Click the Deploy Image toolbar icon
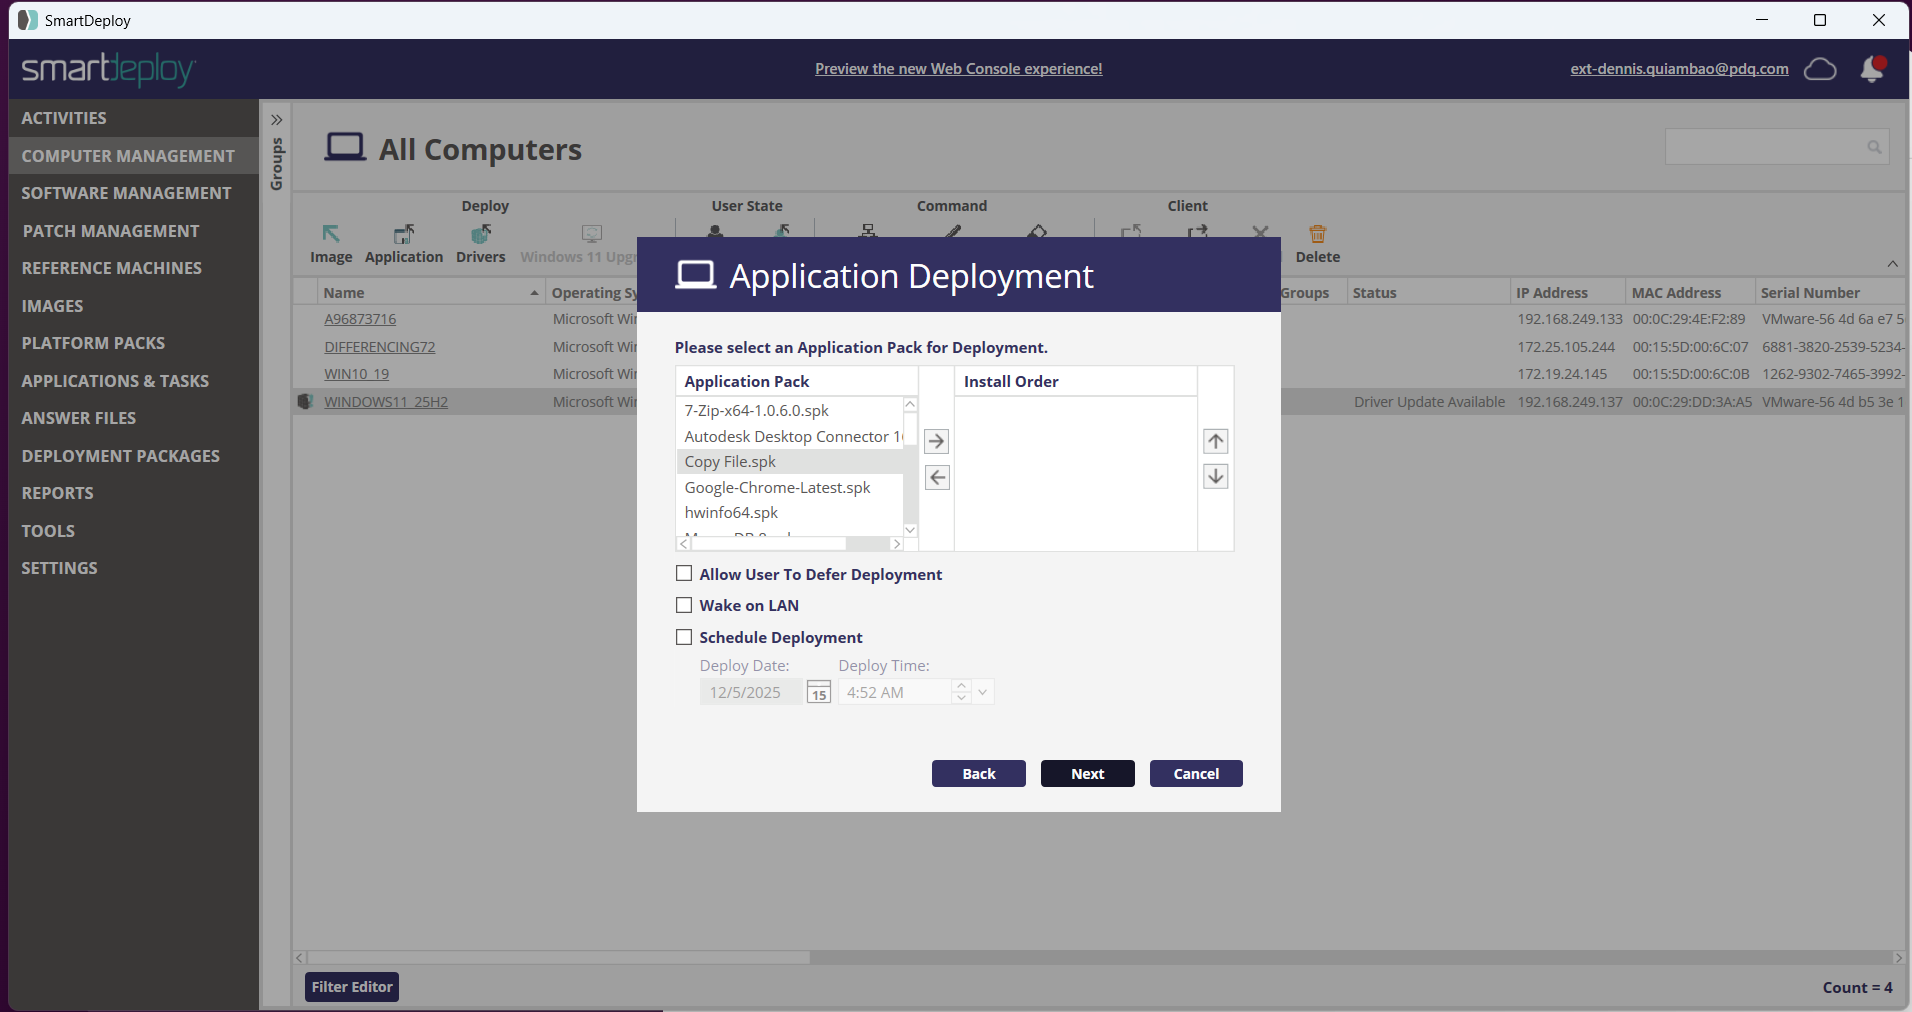The height and width of the screenshot is (1012, 1912). tap(331, 235)
